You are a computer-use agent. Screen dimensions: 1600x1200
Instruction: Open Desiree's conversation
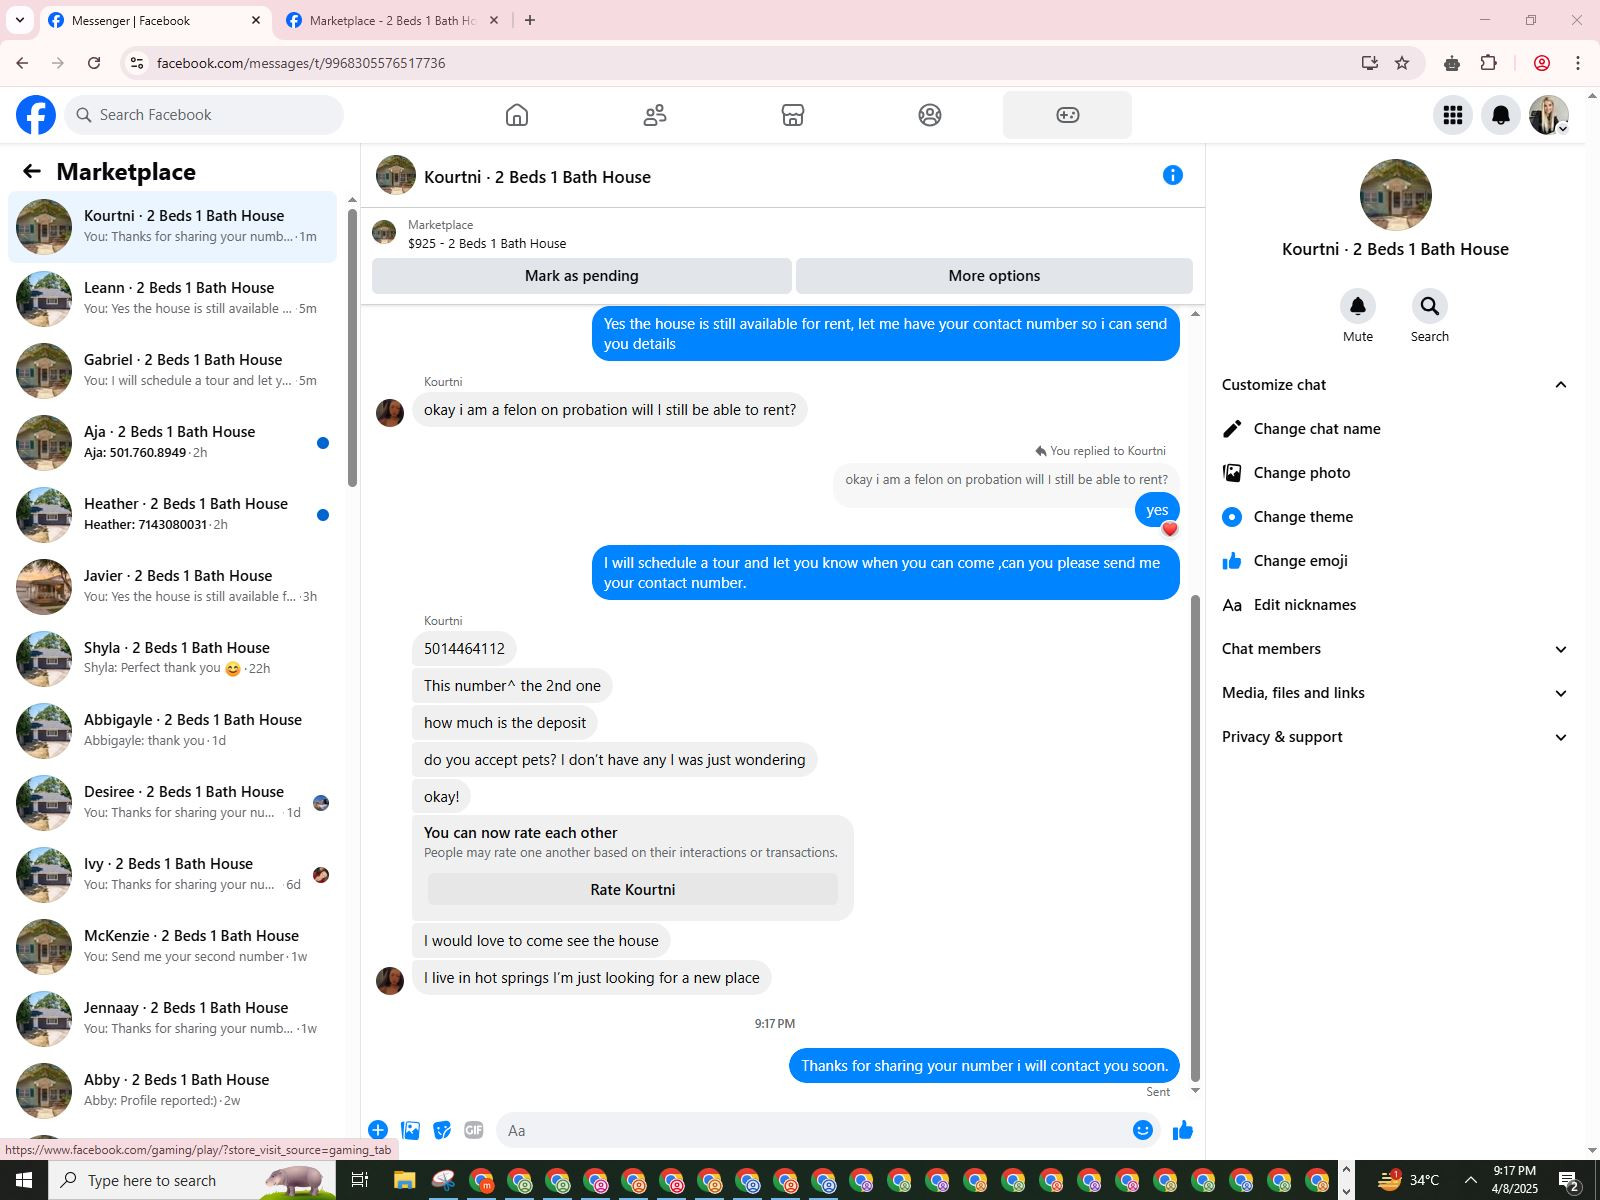172,802
